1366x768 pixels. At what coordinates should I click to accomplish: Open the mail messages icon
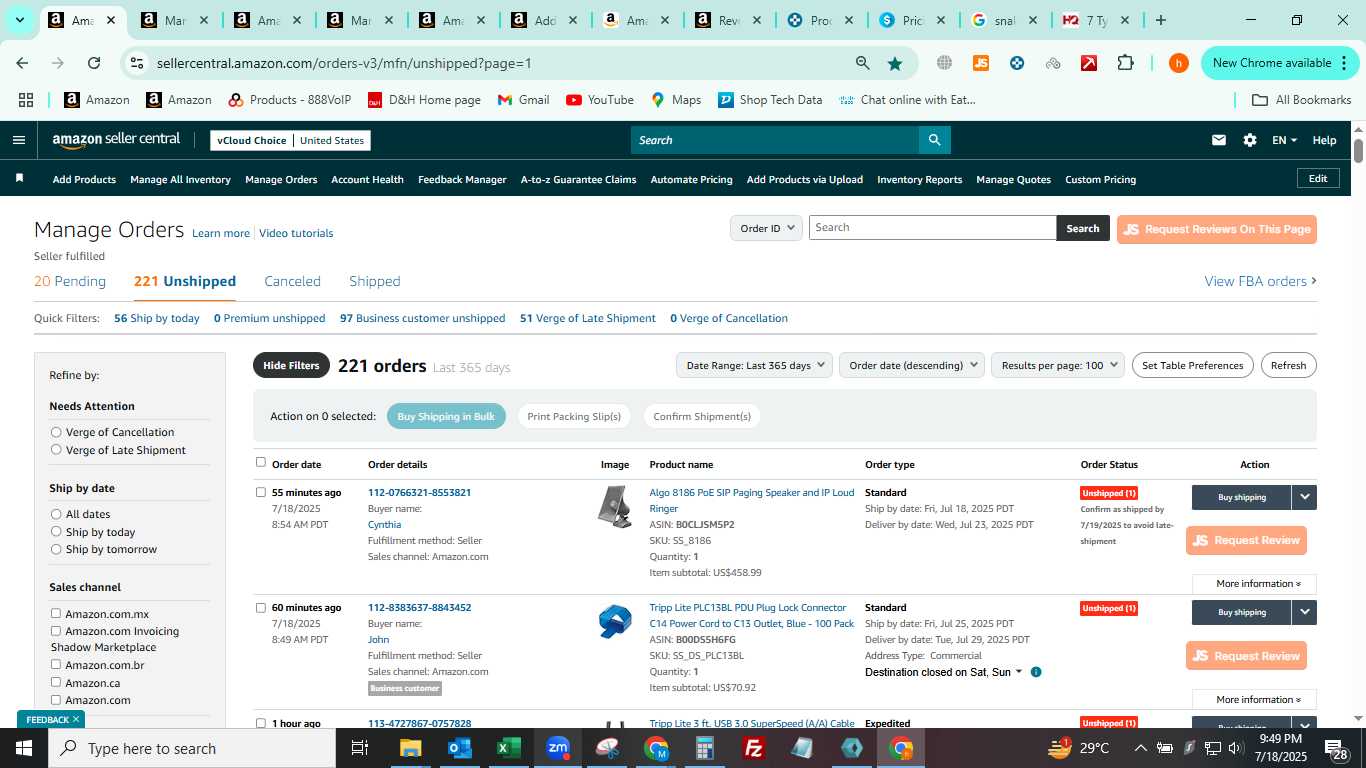pos(1218,140)
